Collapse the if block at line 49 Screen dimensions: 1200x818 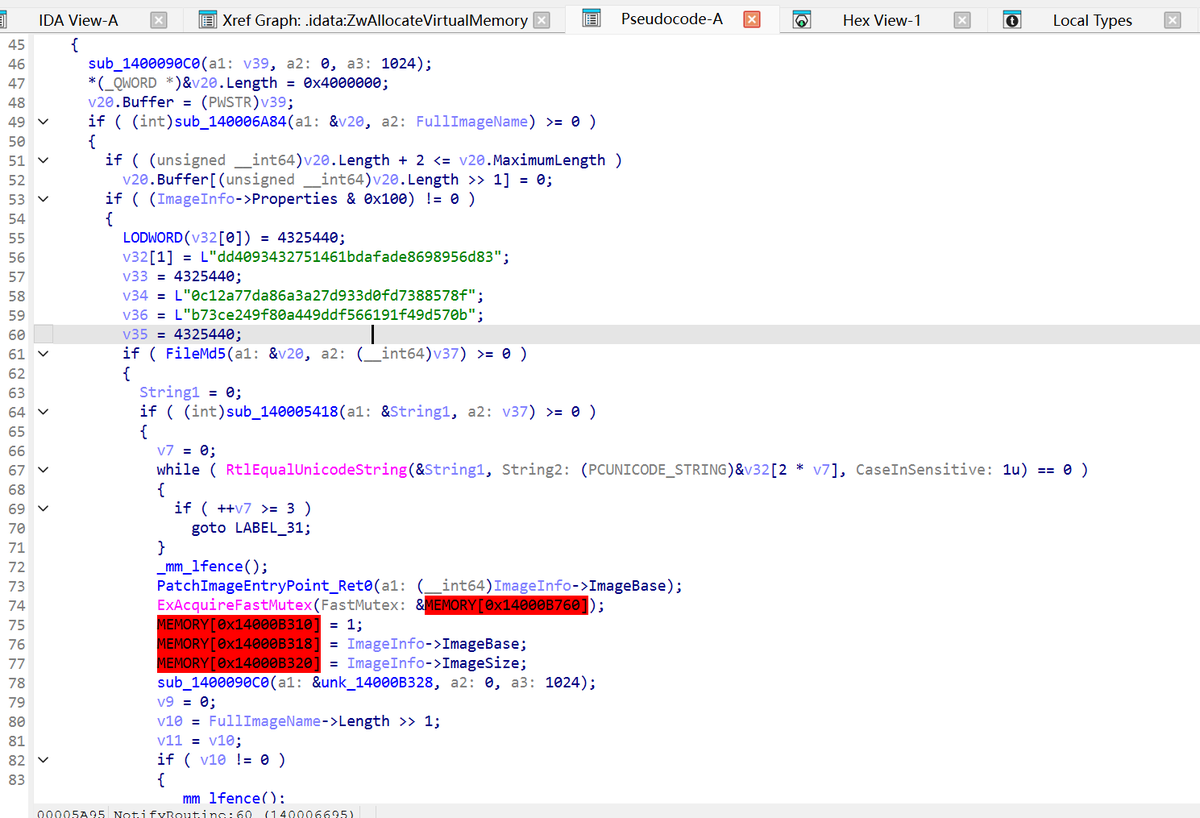pyautogui.click(x=42, y=122)
